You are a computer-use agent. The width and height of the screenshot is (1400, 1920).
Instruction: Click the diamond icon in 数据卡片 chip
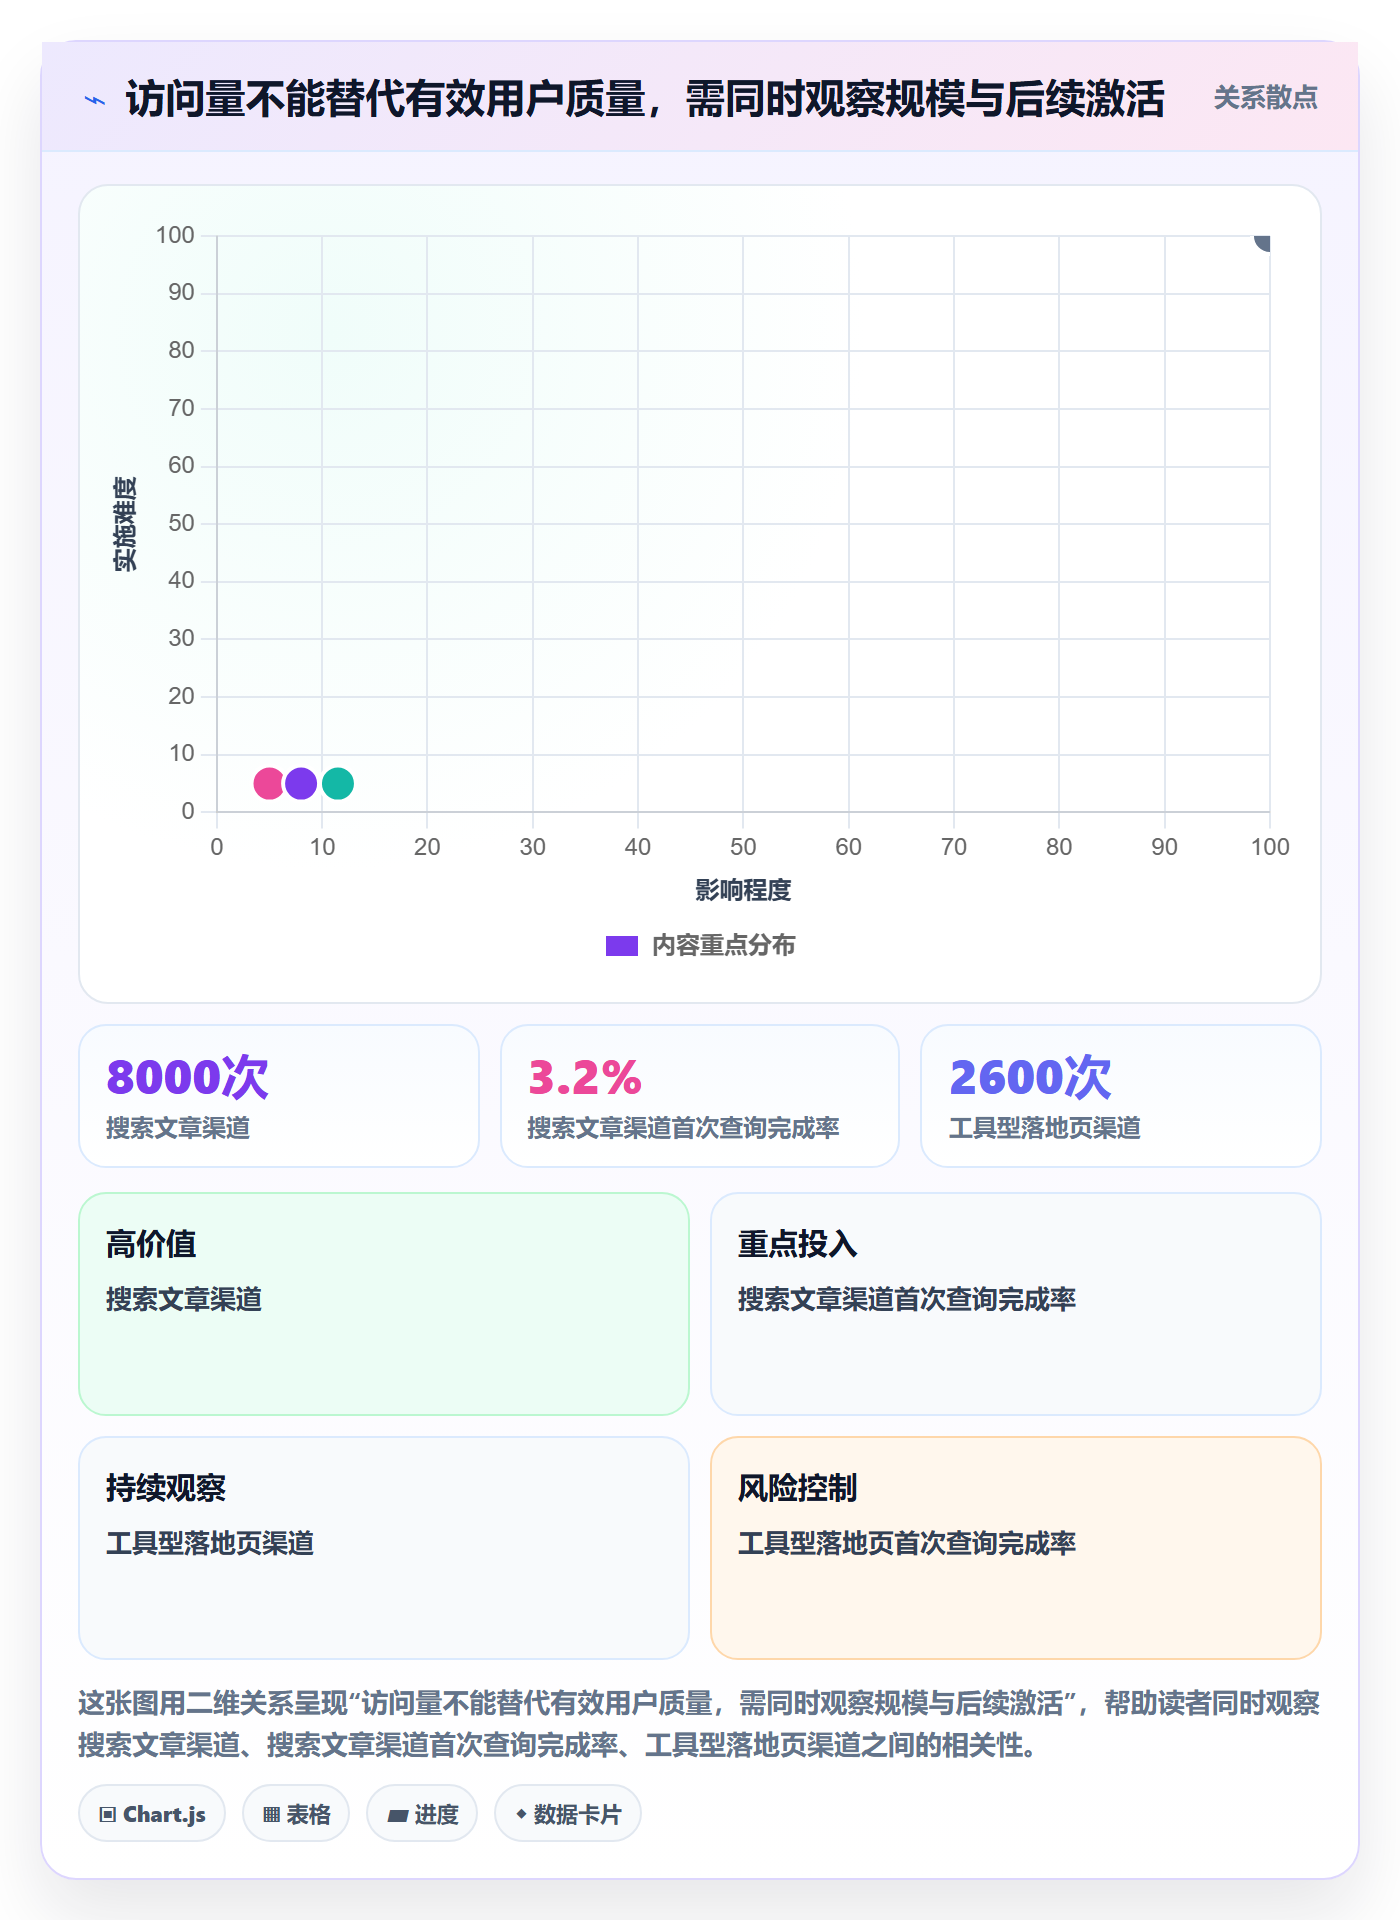(x=521, y=1814)
